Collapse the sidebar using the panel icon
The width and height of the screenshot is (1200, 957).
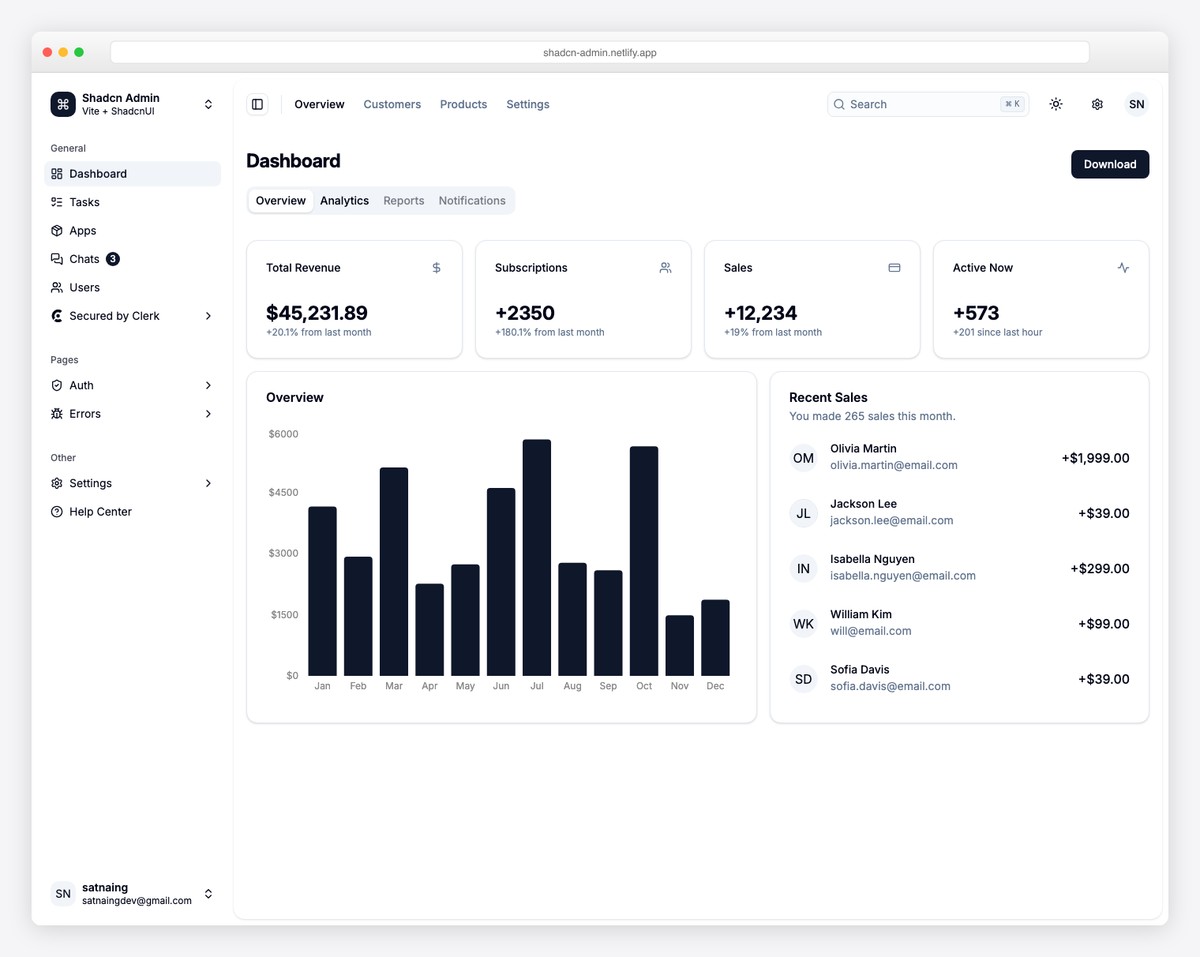click(257, 104)
